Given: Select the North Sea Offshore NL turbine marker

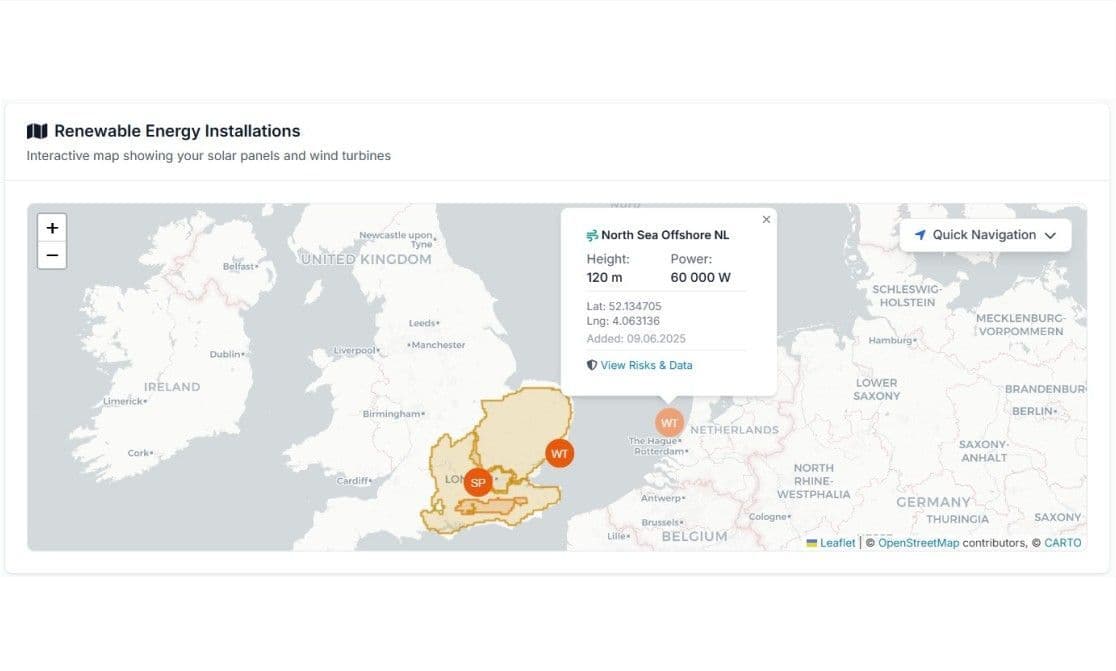Looking at the screenshot, I should 669,422.
